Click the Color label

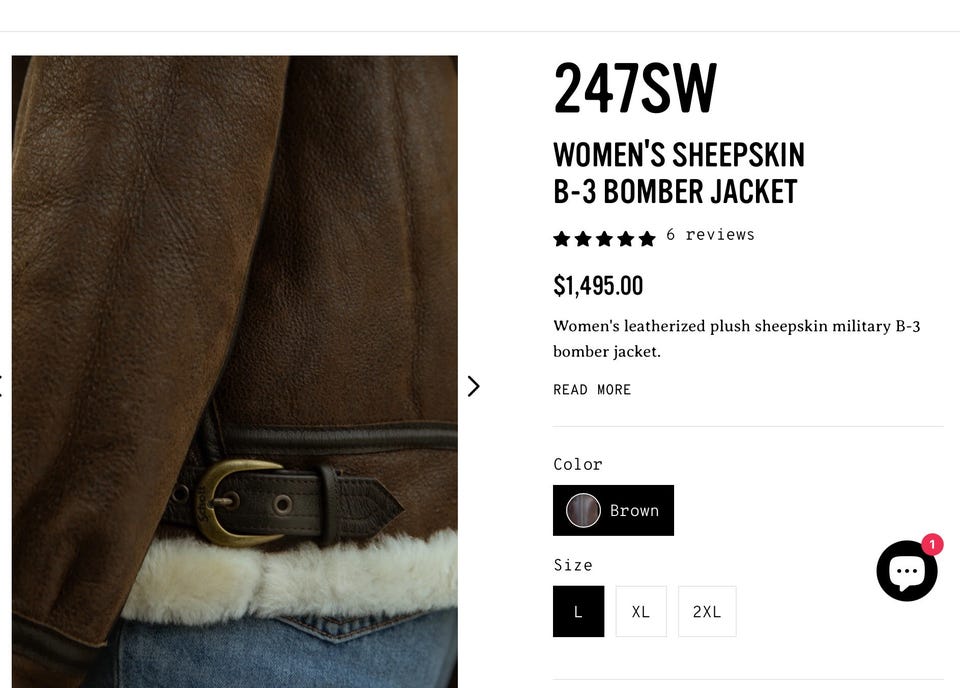coord(578,465)
